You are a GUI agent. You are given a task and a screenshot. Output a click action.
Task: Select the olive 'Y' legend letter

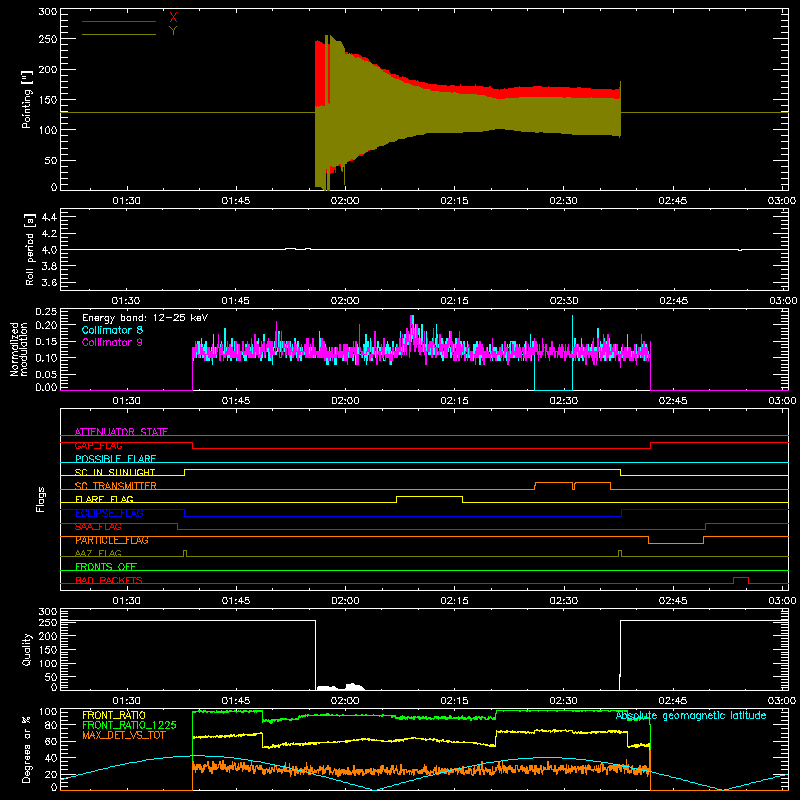click(x=173, y=31)
